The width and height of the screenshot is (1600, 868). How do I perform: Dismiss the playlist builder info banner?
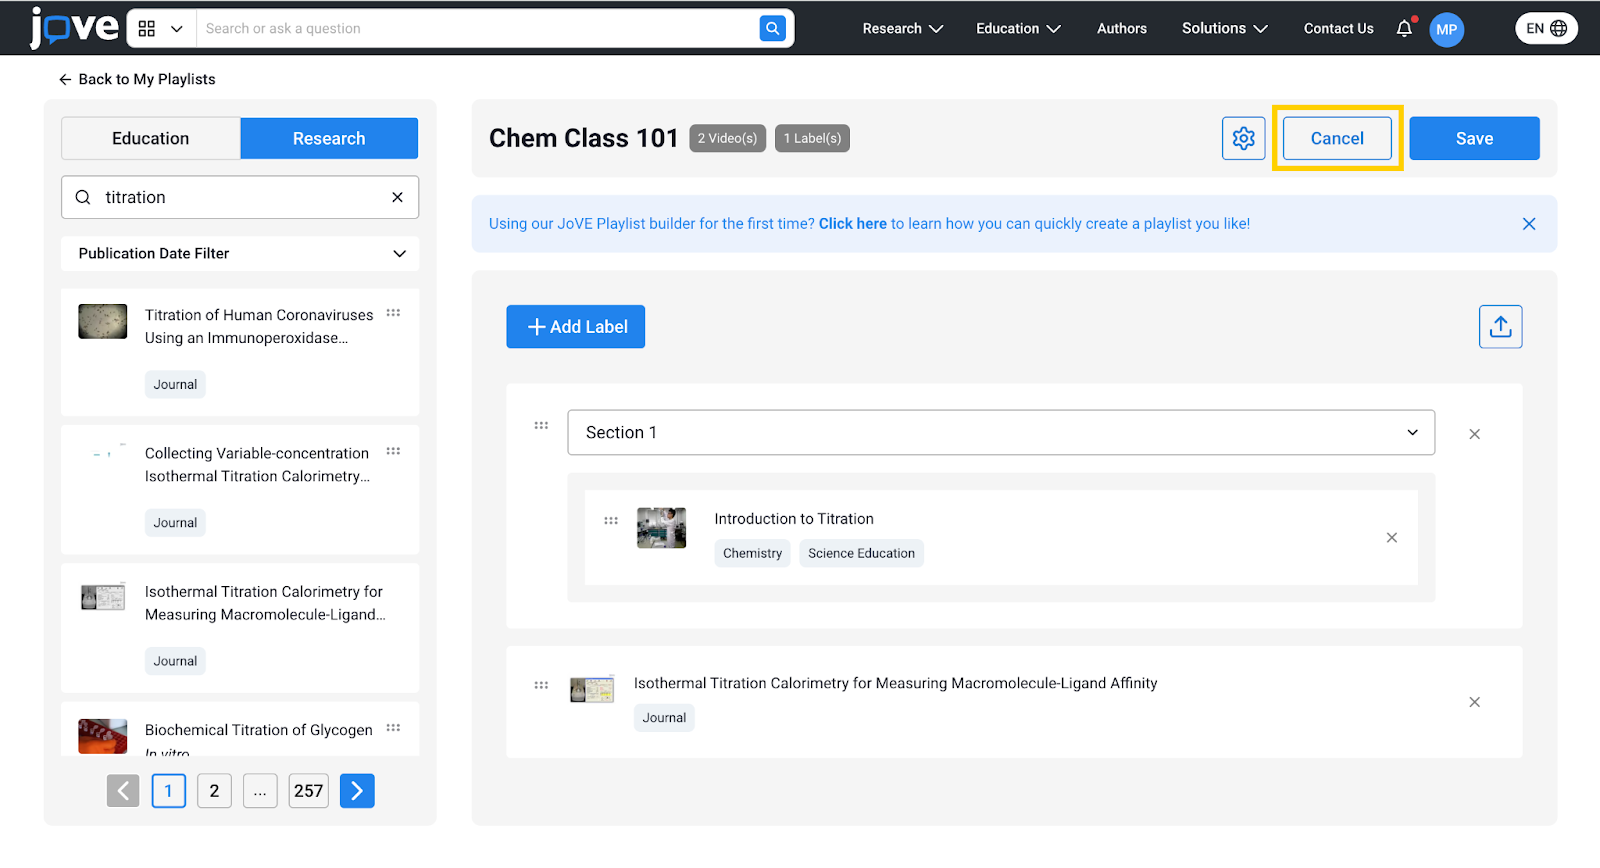[1528, 224]
